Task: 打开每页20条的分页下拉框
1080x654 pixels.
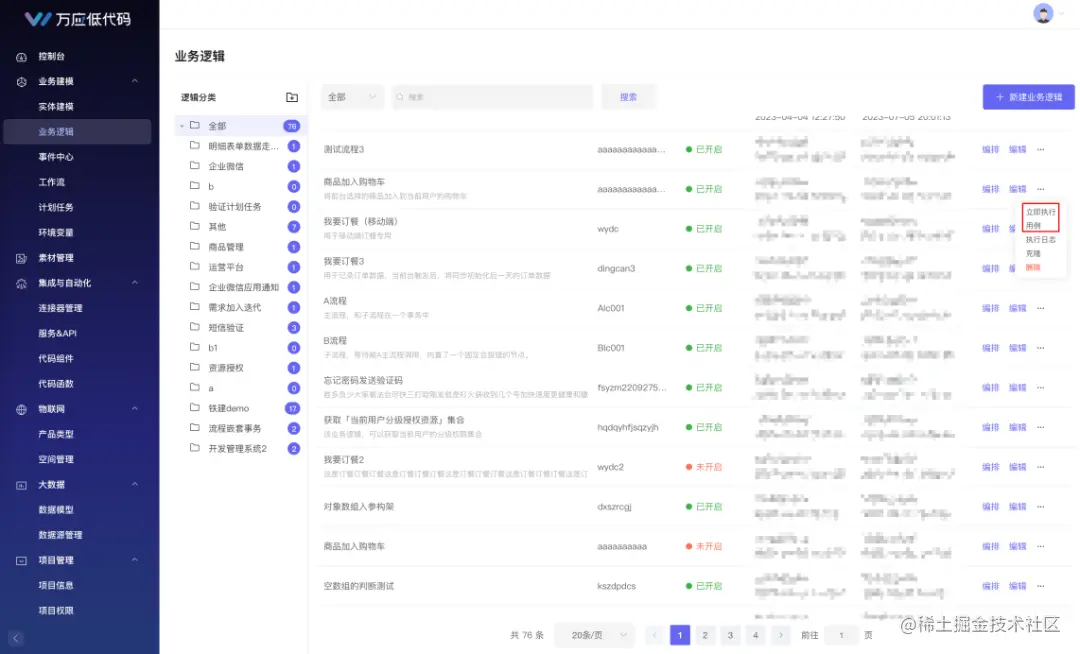Action: (592, 635)
